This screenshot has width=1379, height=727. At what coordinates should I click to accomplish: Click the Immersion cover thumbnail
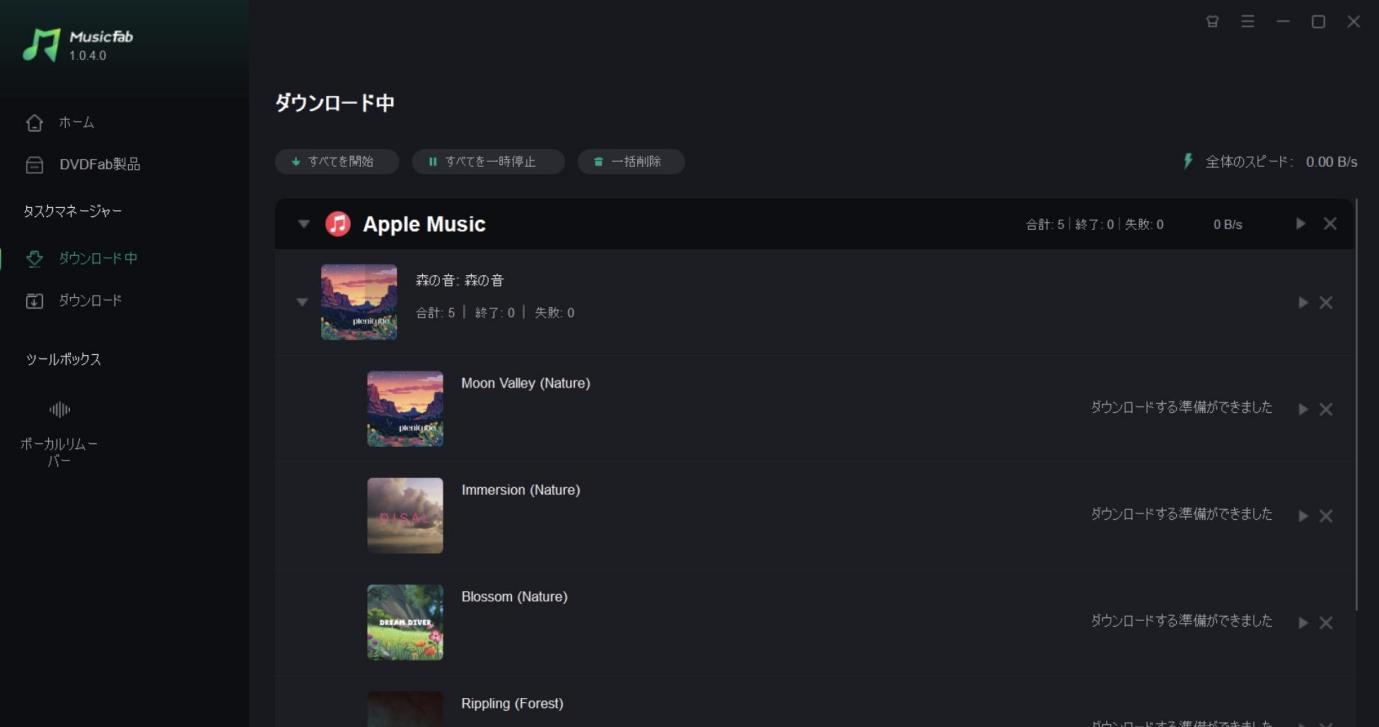[405, 516]
